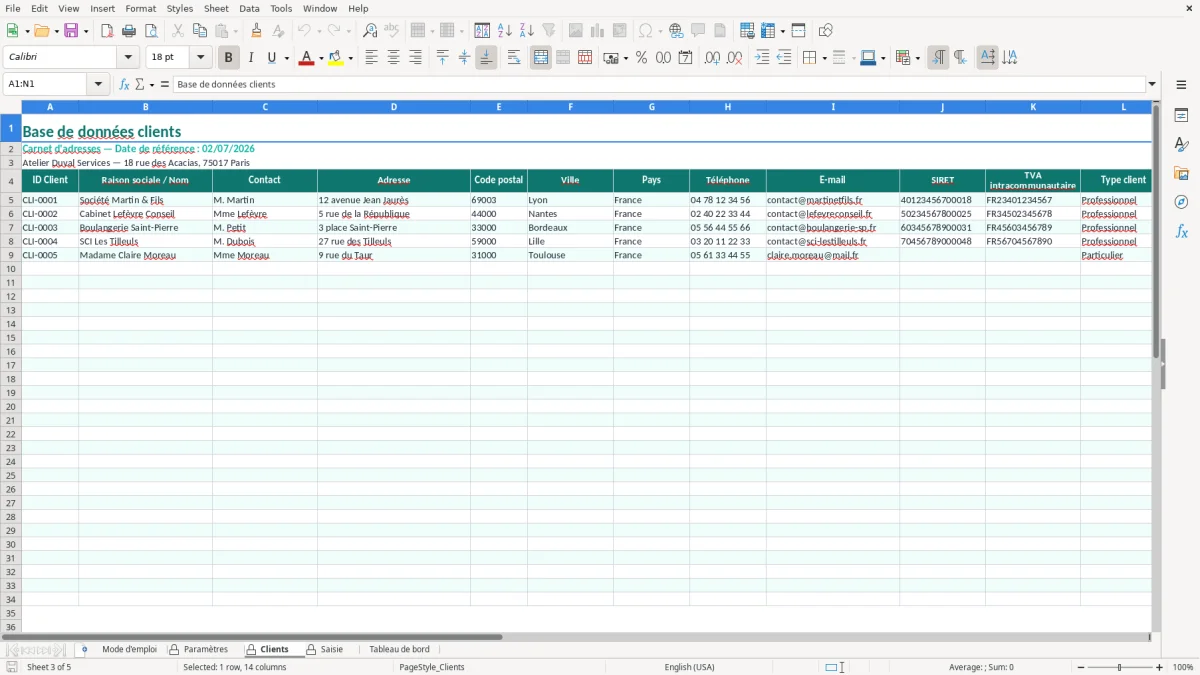Expand Background Color dropdown arrow
The width and height of the screenshot is (1200, 675).
tap(350, 58)
